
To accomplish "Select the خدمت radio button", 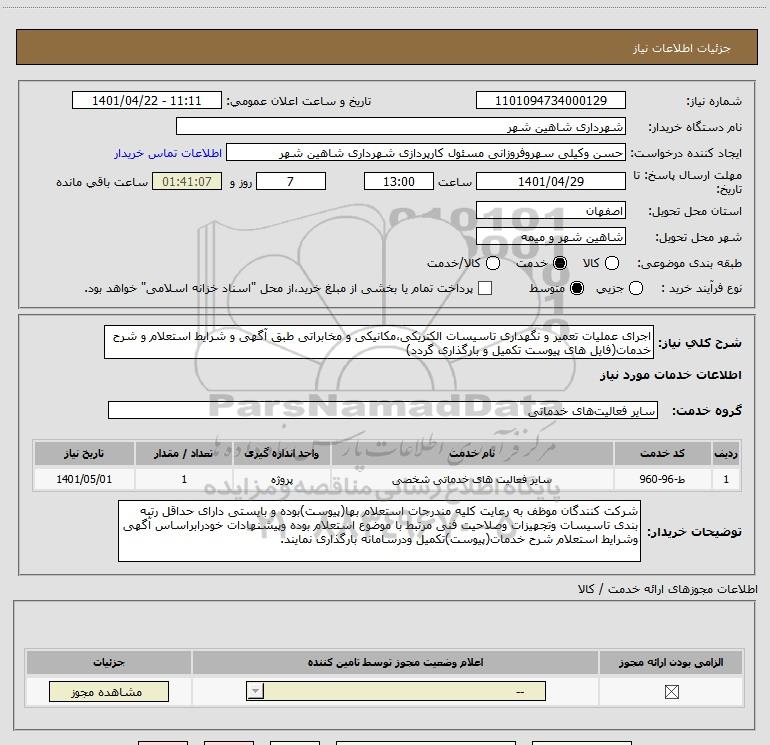I will (x=559, y=263).
